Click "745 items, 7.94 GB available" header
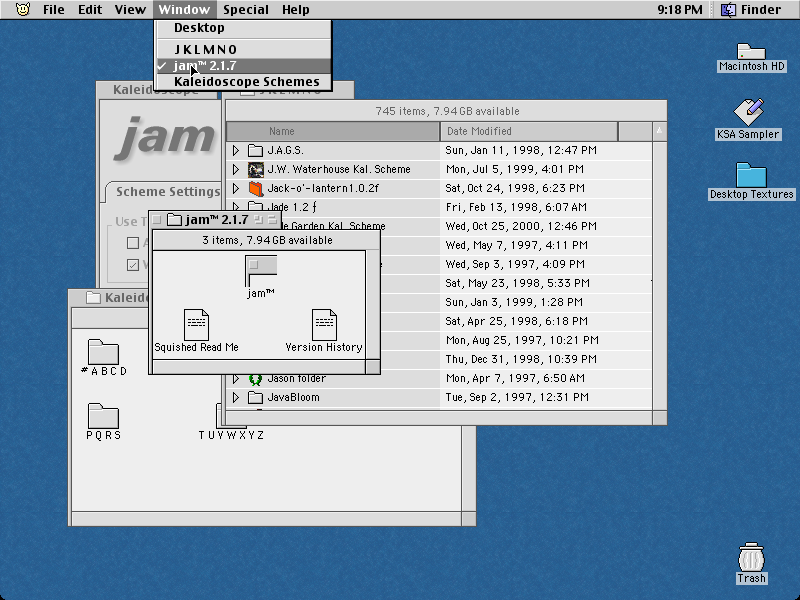 click(447, 111)
